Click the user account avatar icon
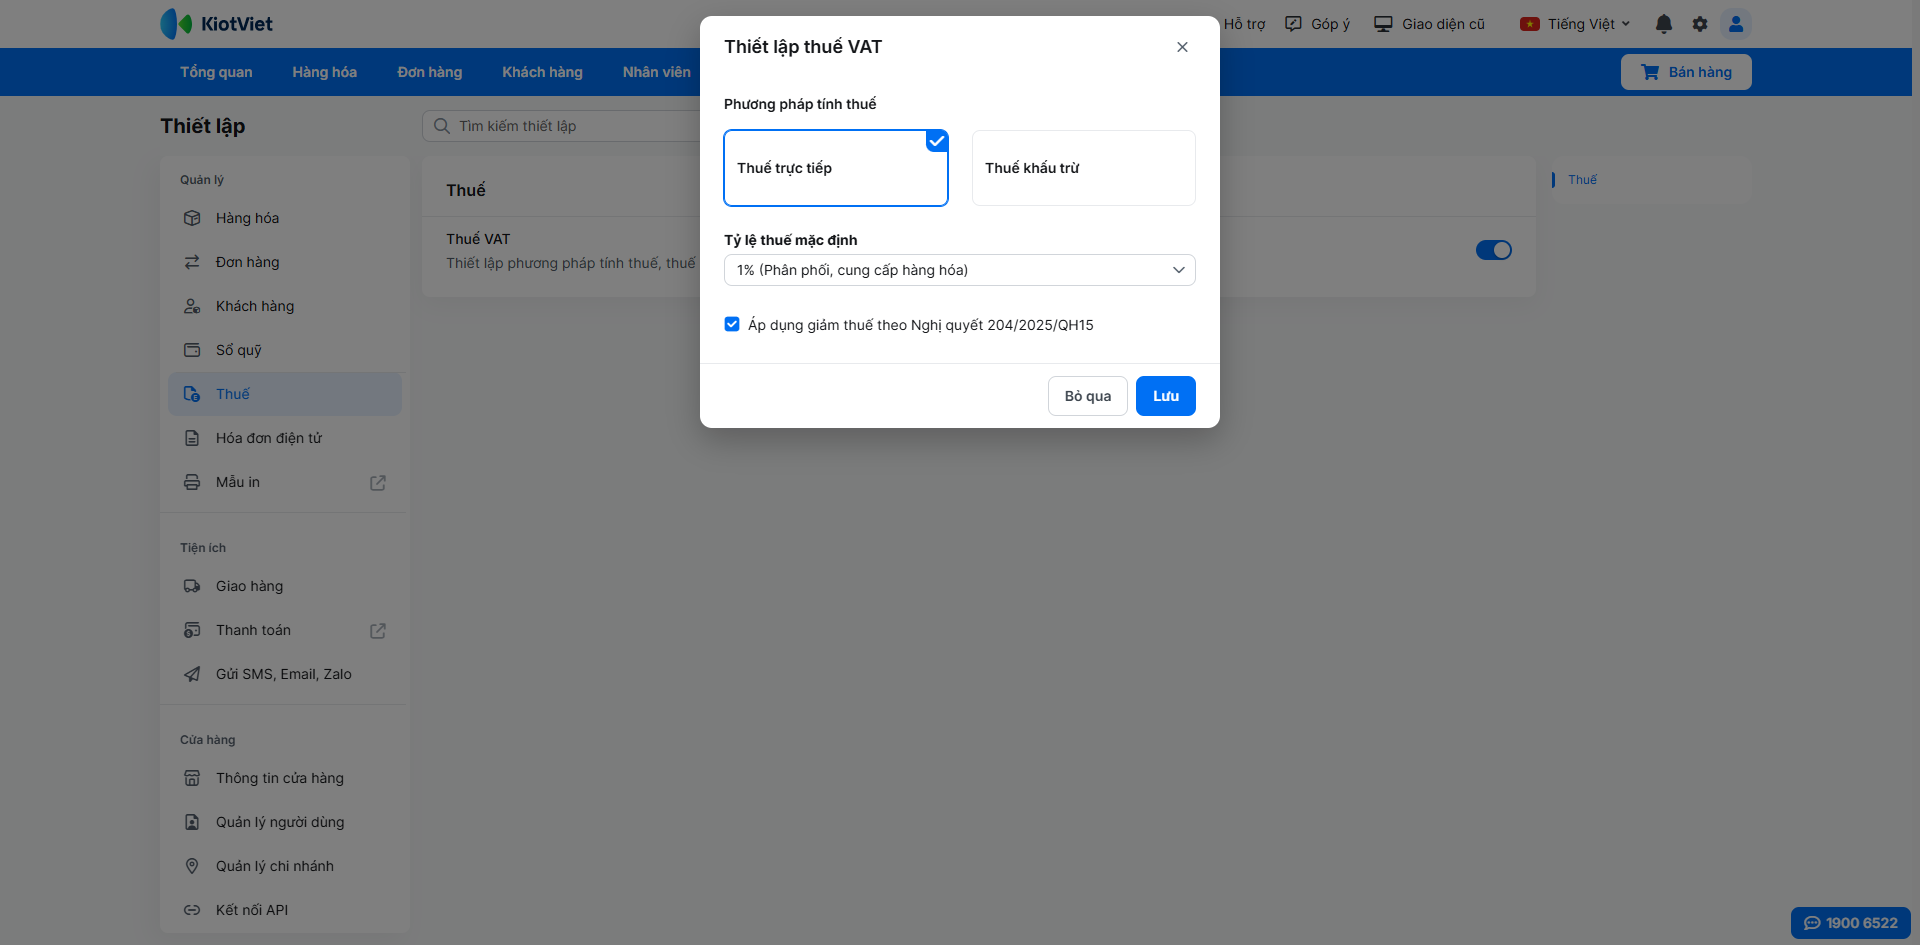Viewport: 1920px width, 945px height. pos(1736,24)
